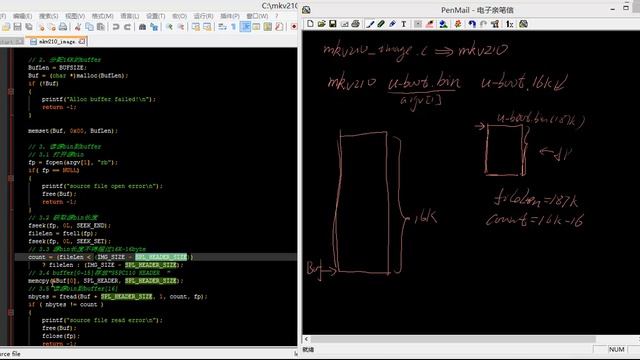The height and width of the screenshot is (360, 640).
Task: Undo last edit in Notepad++
Action: coord(116,27)
